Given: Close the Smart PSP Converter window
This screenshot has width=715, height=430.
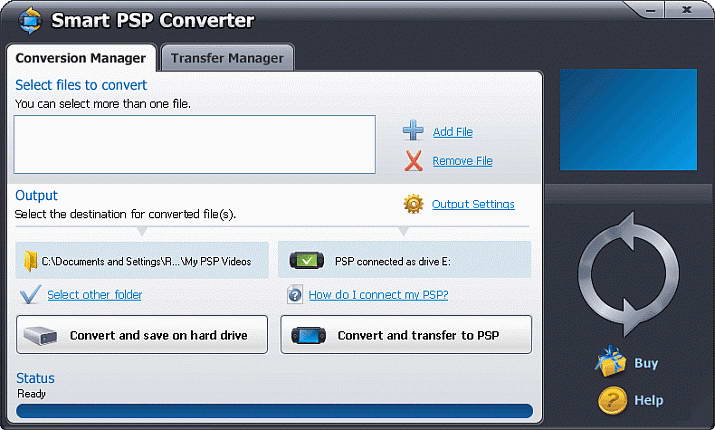Looking at the screenshot, I should click(x=686, y=10).
